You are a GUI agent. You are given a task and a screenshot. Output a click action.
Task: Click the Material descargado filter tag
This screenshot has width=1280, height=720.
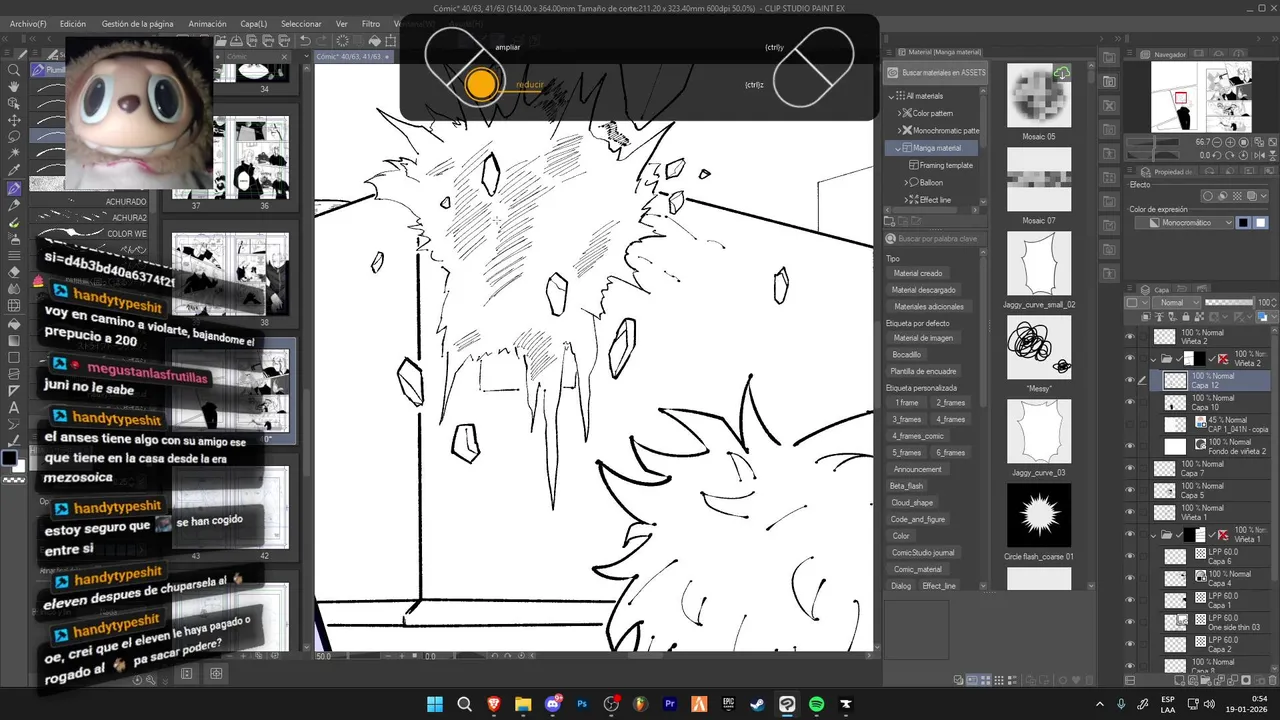(924, 290)
